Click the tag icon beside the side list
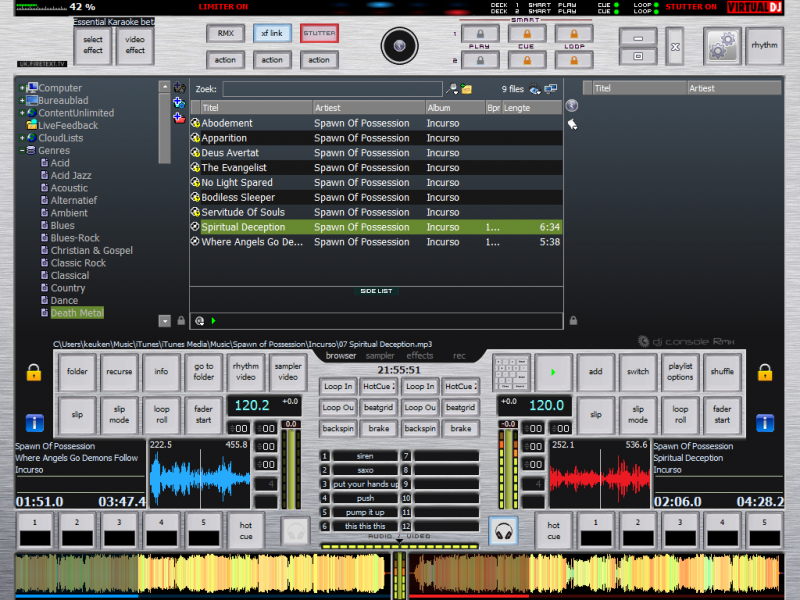 click(572, 124)
